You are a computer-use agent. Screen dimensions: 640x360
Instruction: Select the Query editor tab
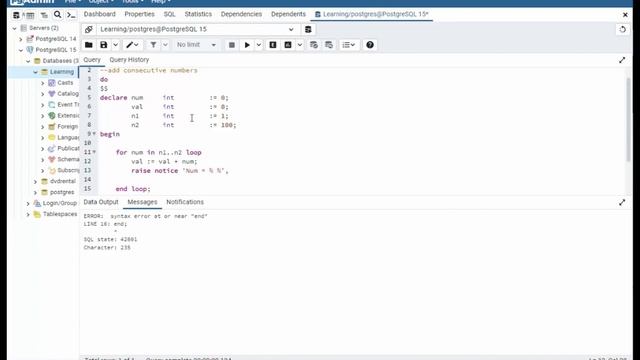click(x=92, y=60)
